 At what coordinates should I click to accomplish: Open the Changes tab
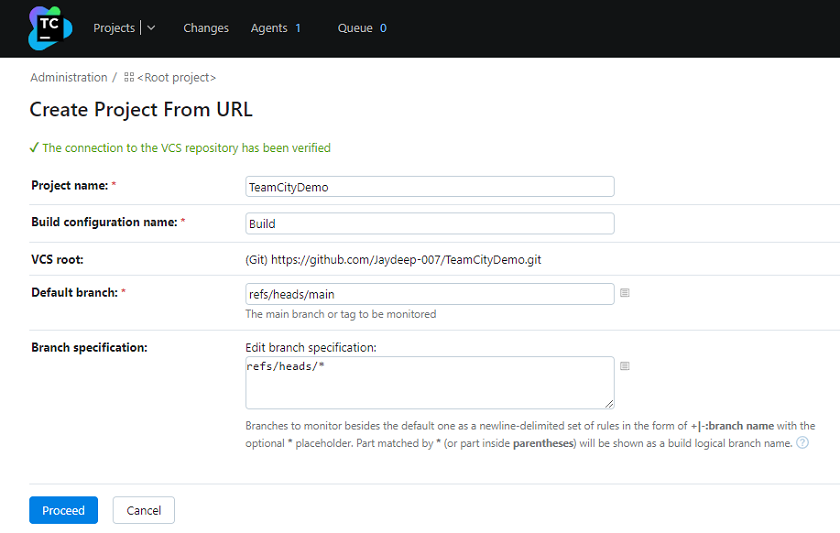206,28
